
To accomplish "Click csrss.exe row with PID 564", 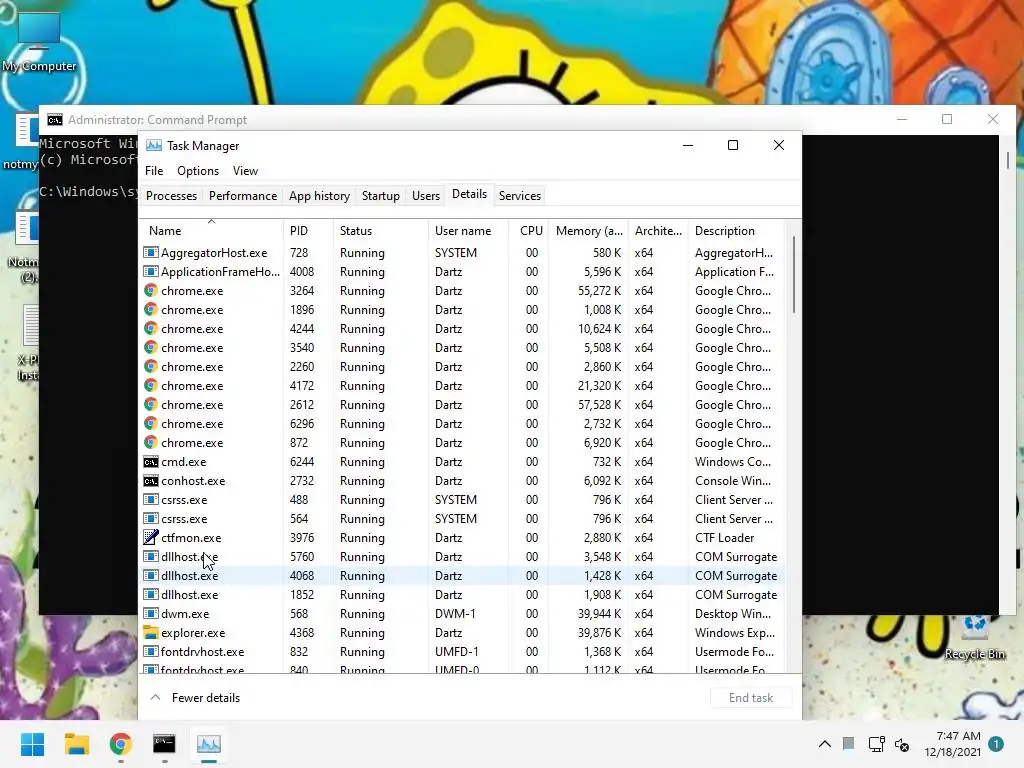I will pos(462,519).
